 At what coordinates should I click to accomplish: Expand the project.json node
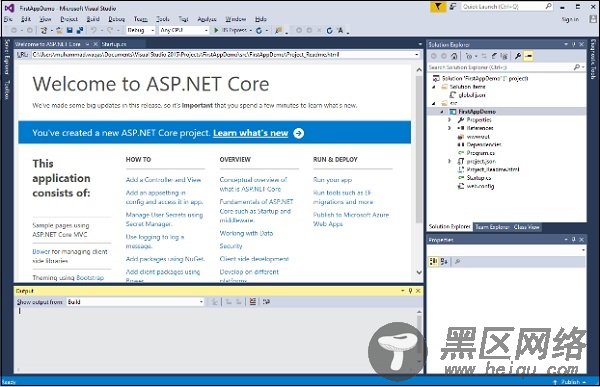click(x=450, y=161)
